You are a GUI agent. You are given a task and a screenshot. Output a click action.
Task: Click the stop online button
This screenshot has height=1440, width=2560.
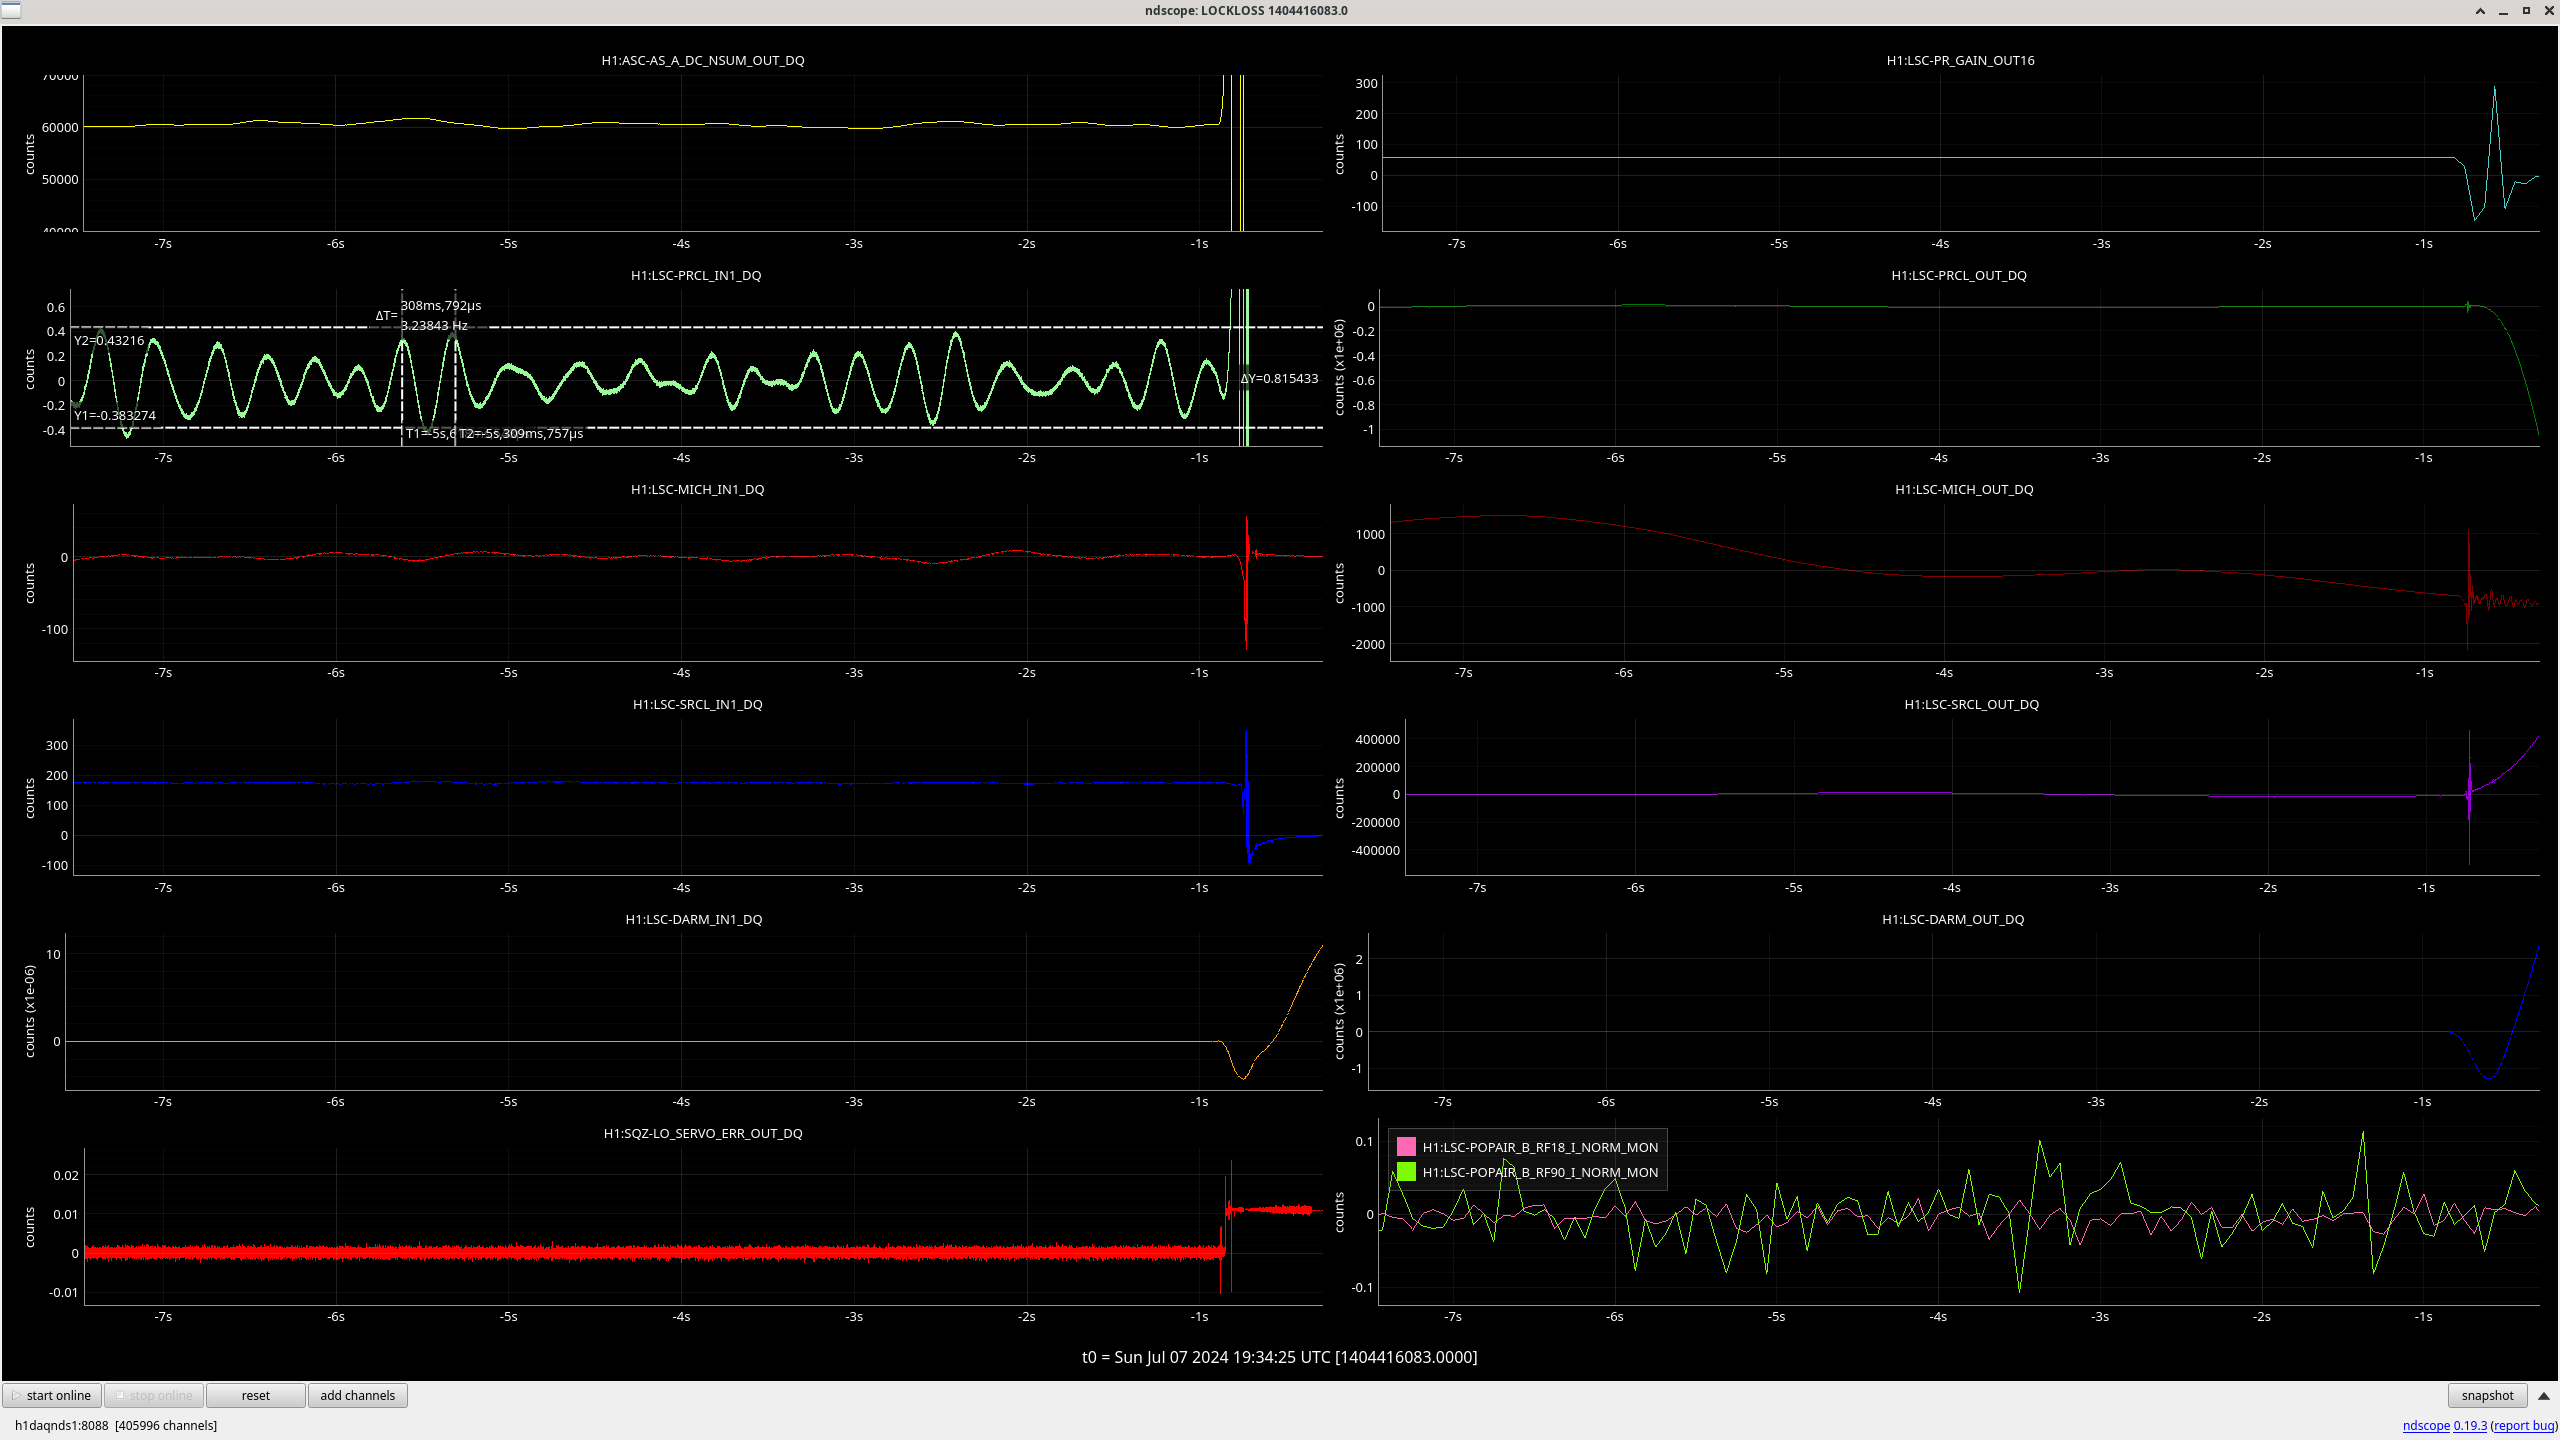point(154,1395)
